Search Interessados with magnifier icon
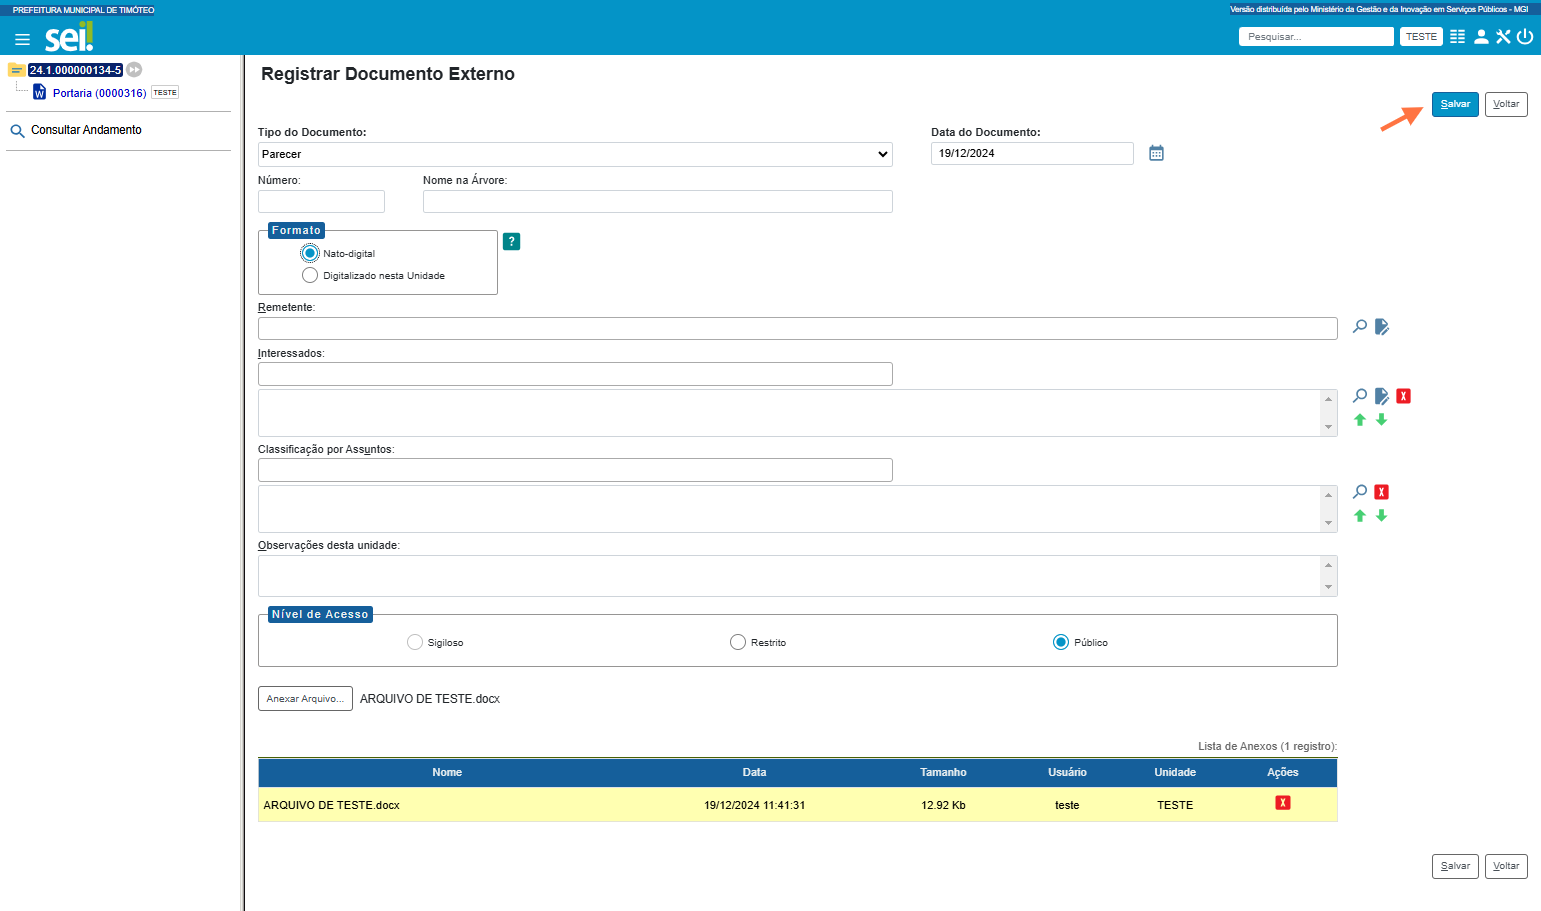The width and height of the screenshot is (1541, 911). (x=1360, y=396)
